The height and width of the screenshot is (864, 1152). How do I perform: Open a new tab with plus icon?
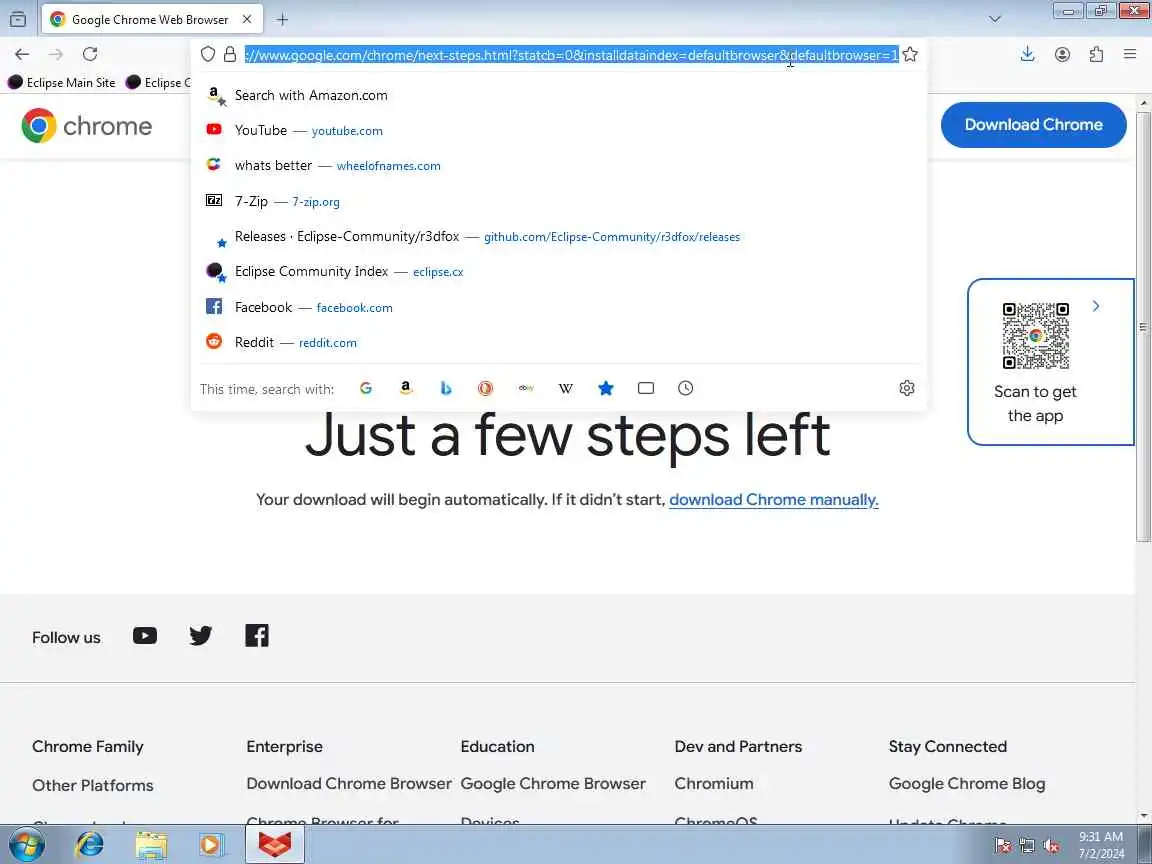click(282, 20)
